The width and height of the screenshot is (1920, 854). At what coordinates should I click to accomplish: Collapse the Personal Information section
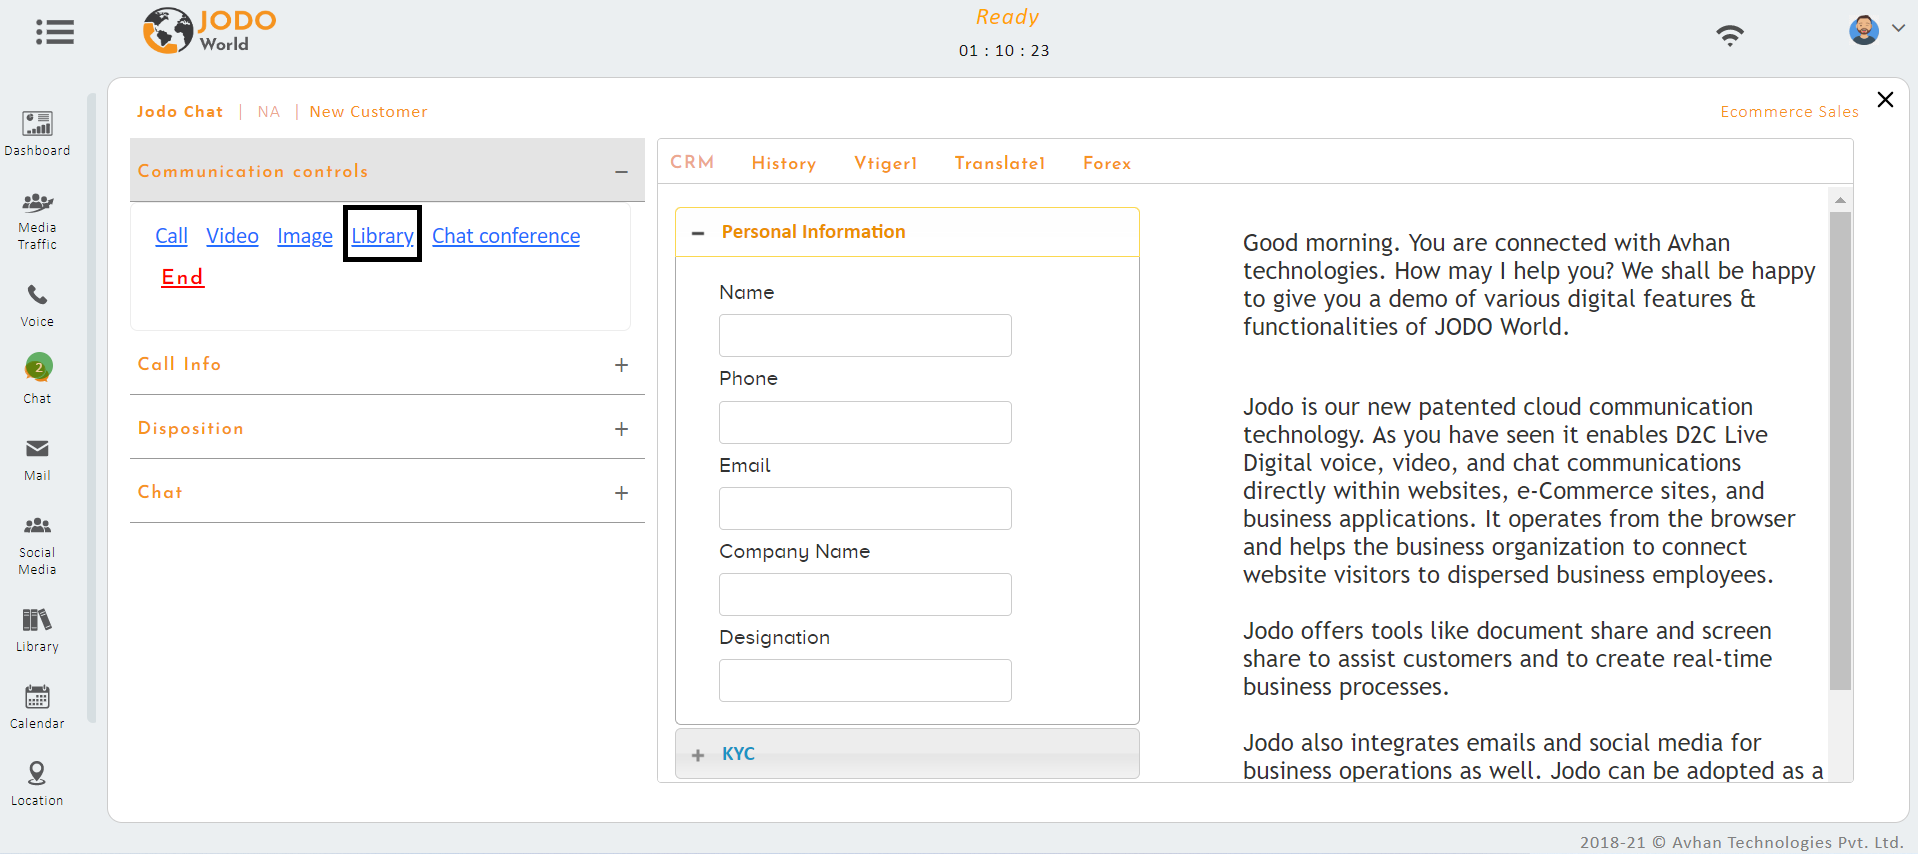pos(698,233)
